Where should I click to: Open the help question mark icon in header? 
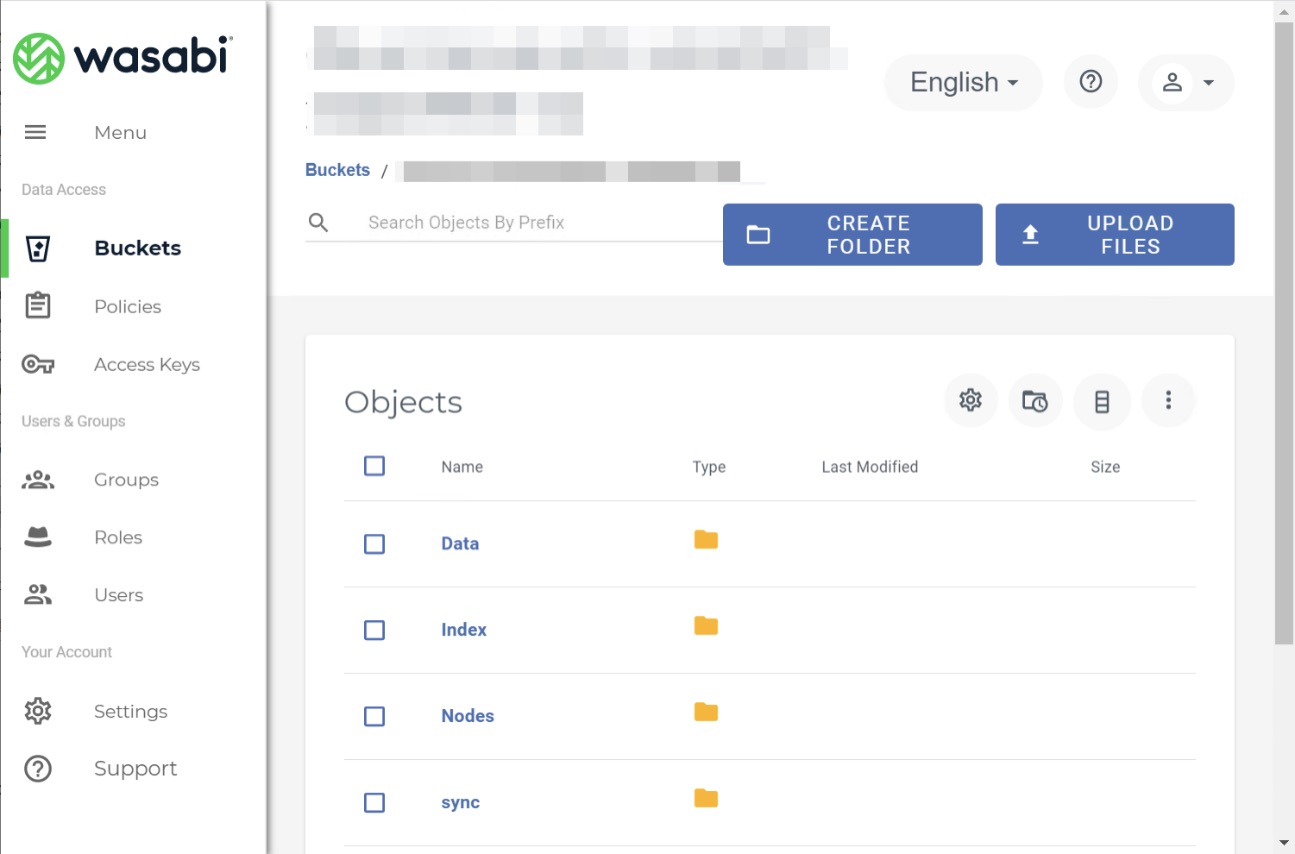[x=1090, y=82]
